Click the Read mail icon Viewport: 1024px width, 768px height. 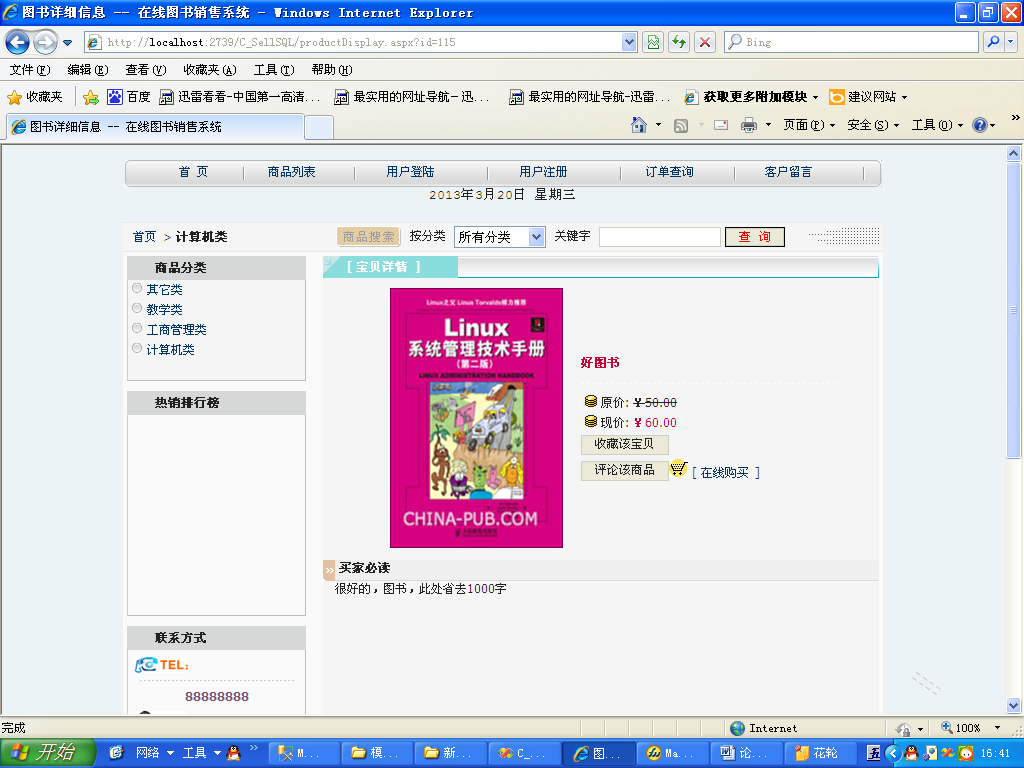(x=721, y=125)
